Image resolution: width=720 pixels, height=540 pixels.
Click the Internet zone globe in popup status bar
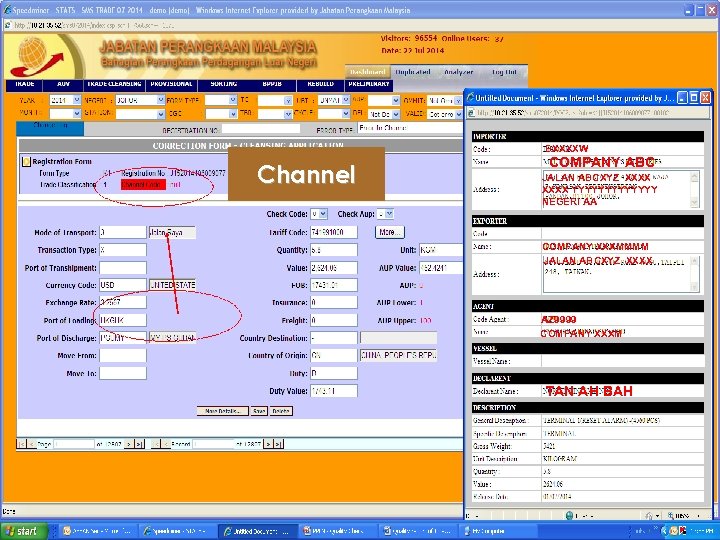coord(569,516)
